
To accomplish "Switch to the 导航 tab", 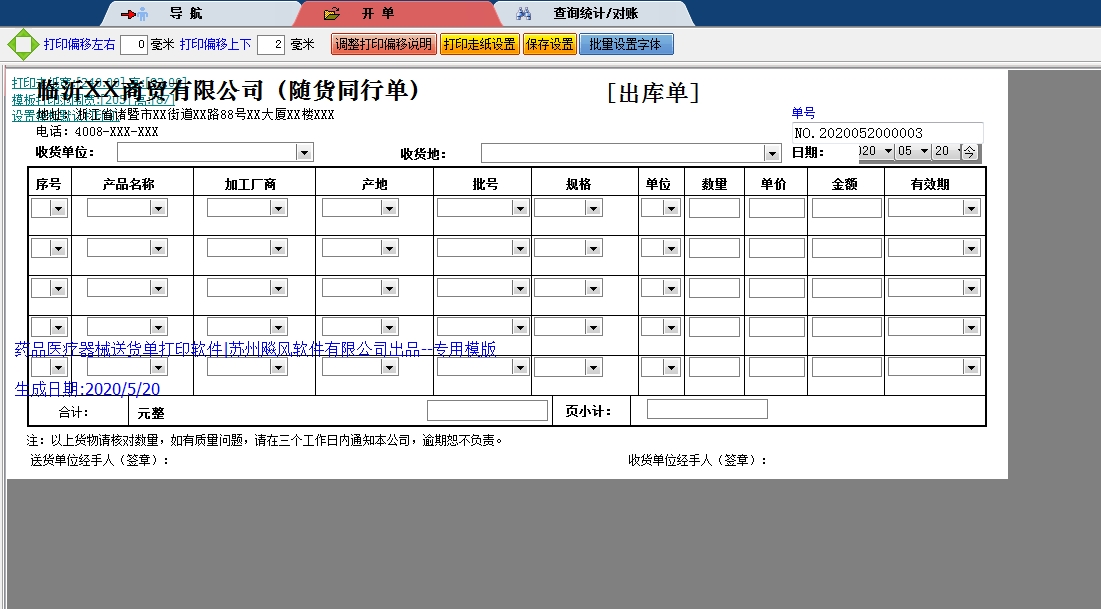I will coord(184,14).
